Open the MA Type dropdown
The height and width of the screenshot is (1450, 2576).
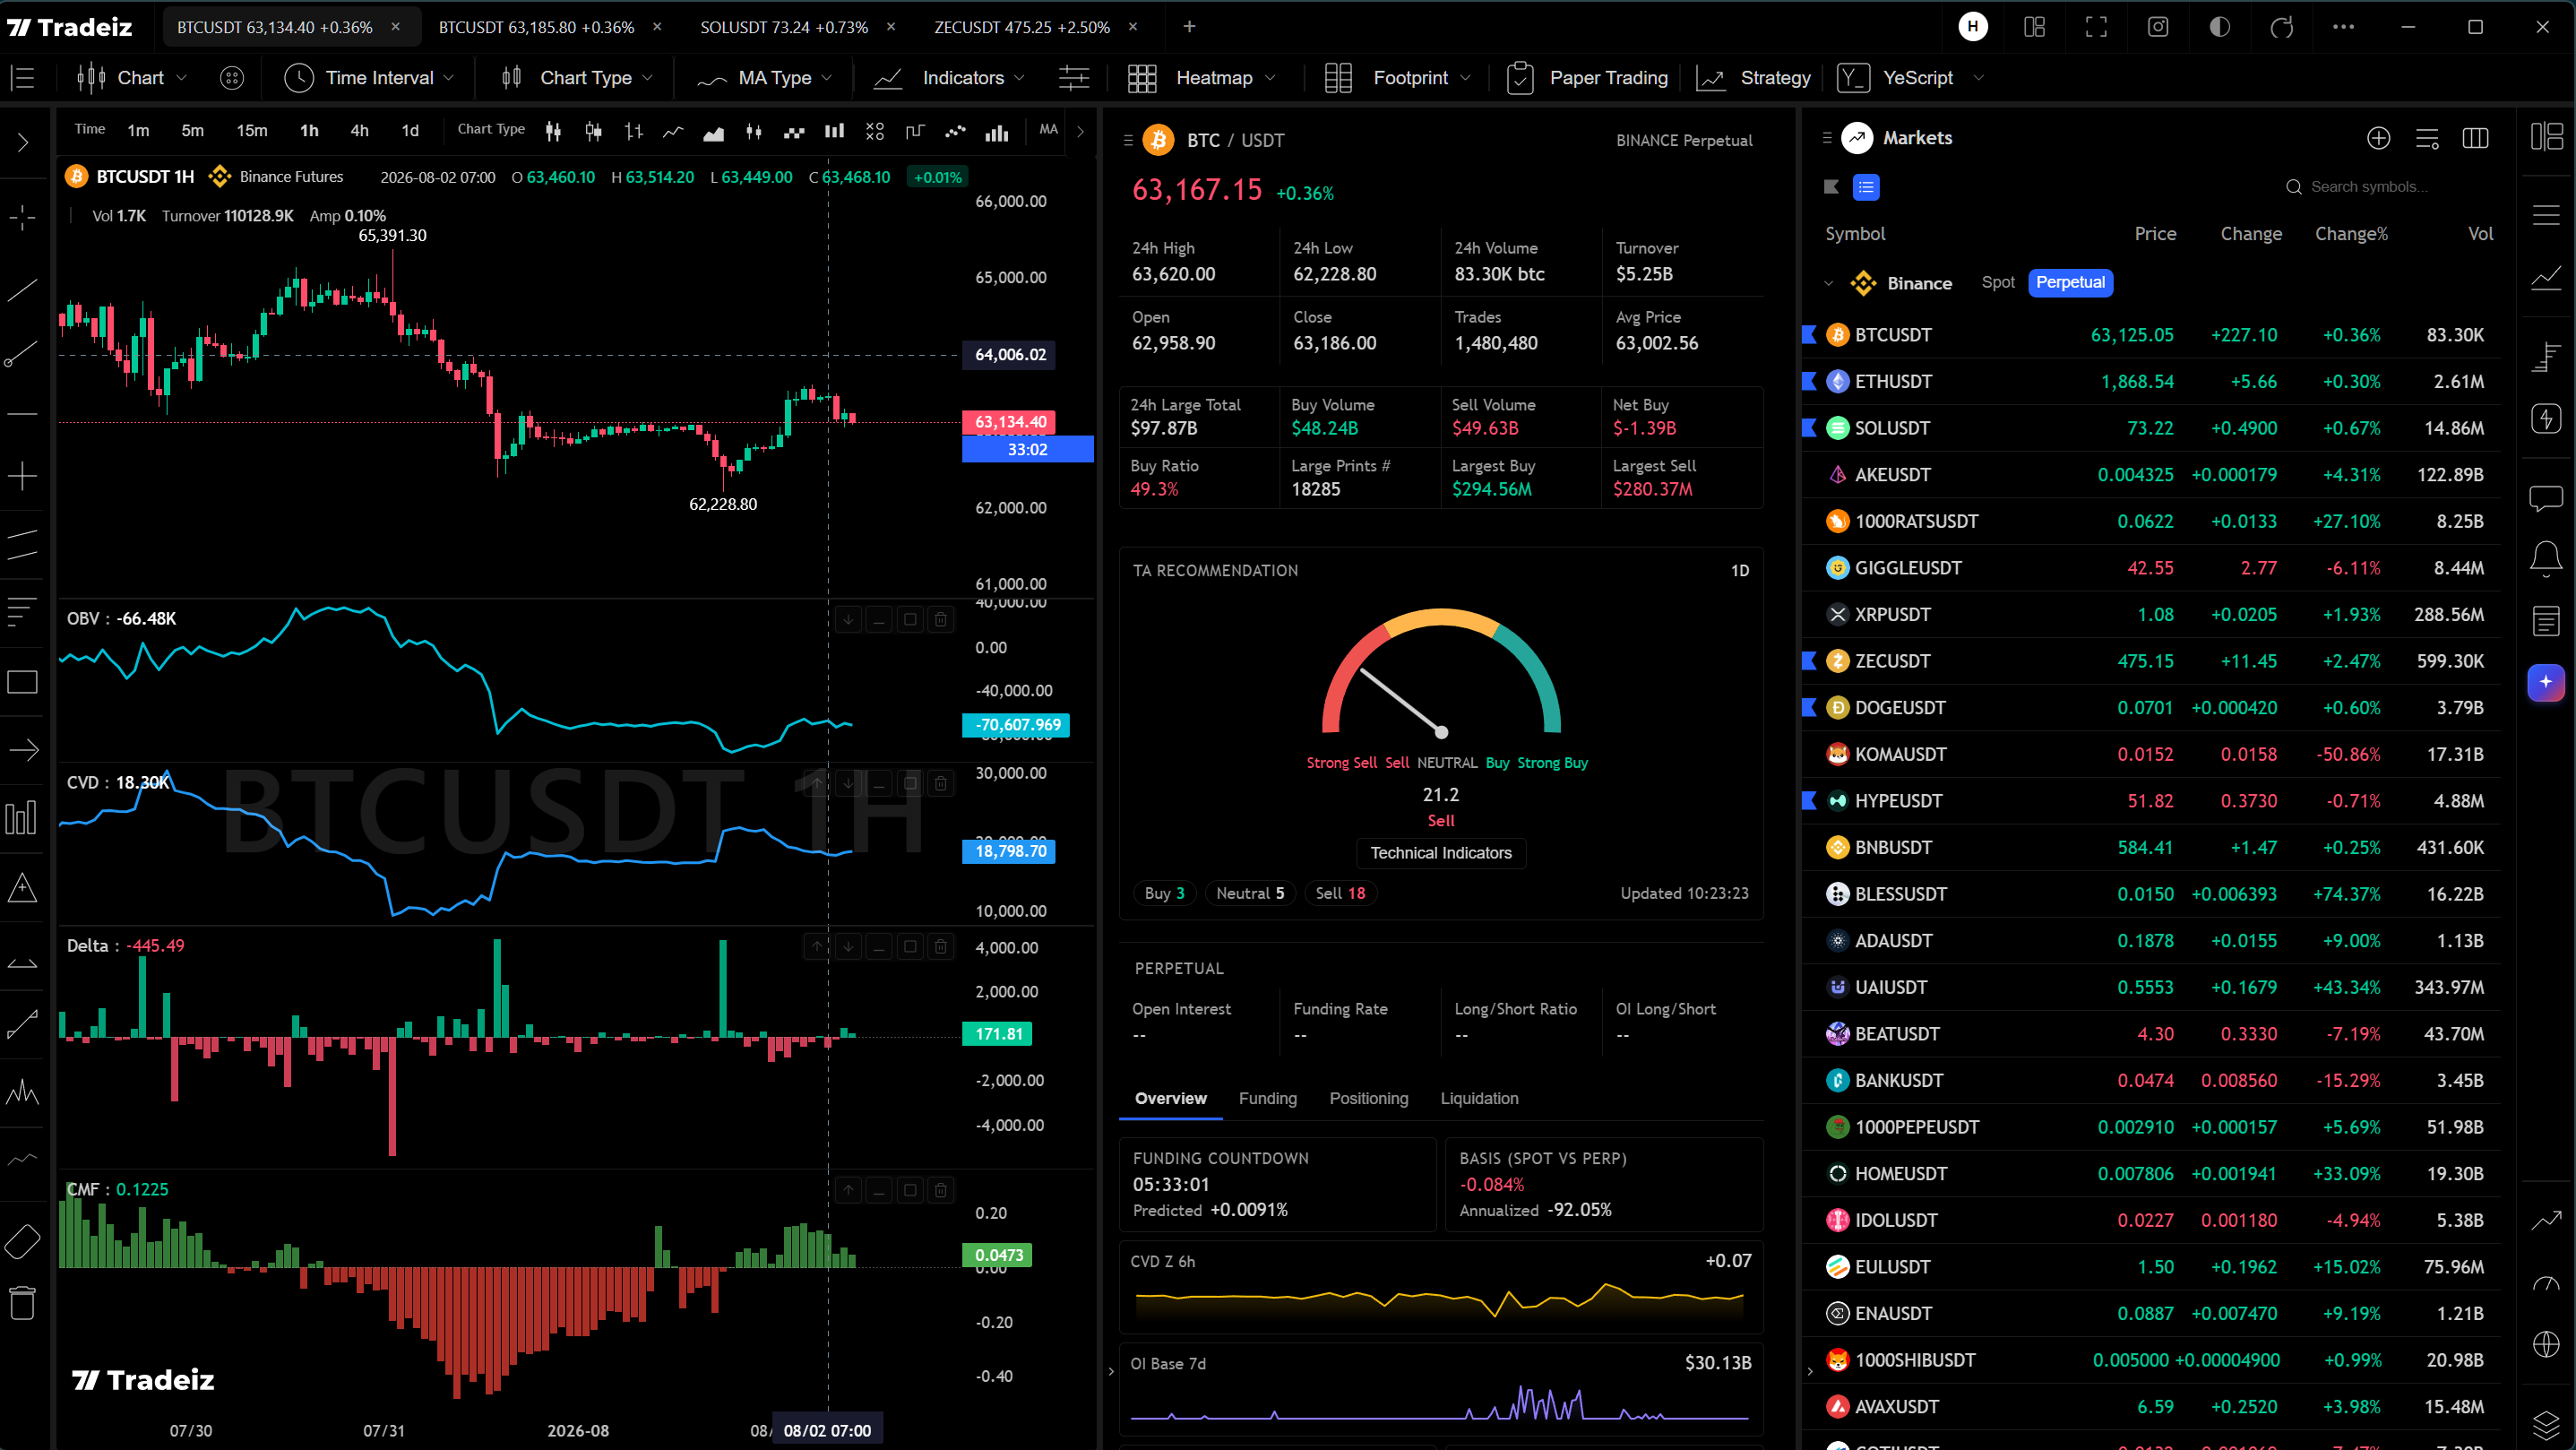764,78
